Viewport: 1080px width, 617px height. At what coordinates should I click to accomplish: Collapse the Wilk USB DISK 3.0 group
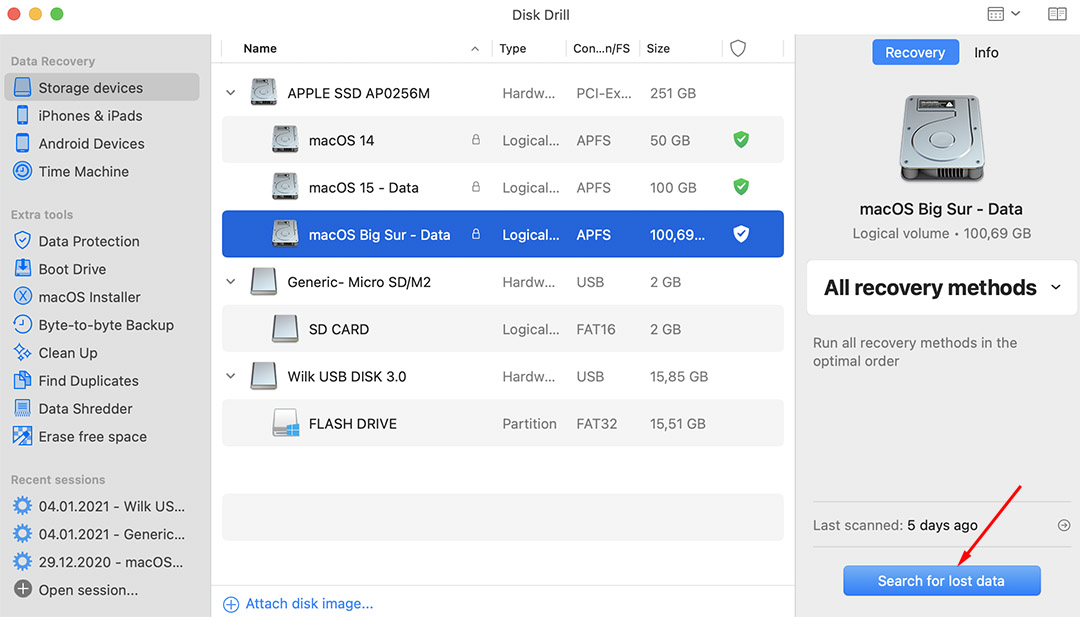231,376
